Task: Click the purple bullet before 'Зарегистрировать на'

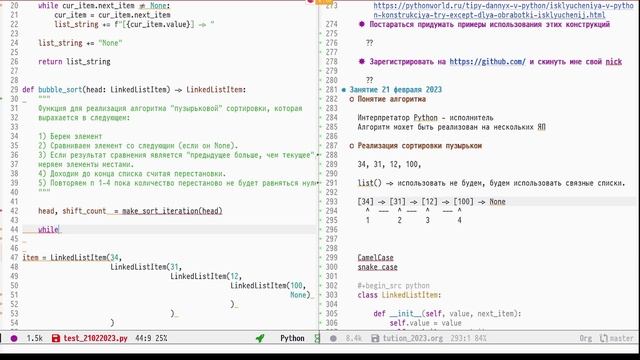Action: [362, 62]
